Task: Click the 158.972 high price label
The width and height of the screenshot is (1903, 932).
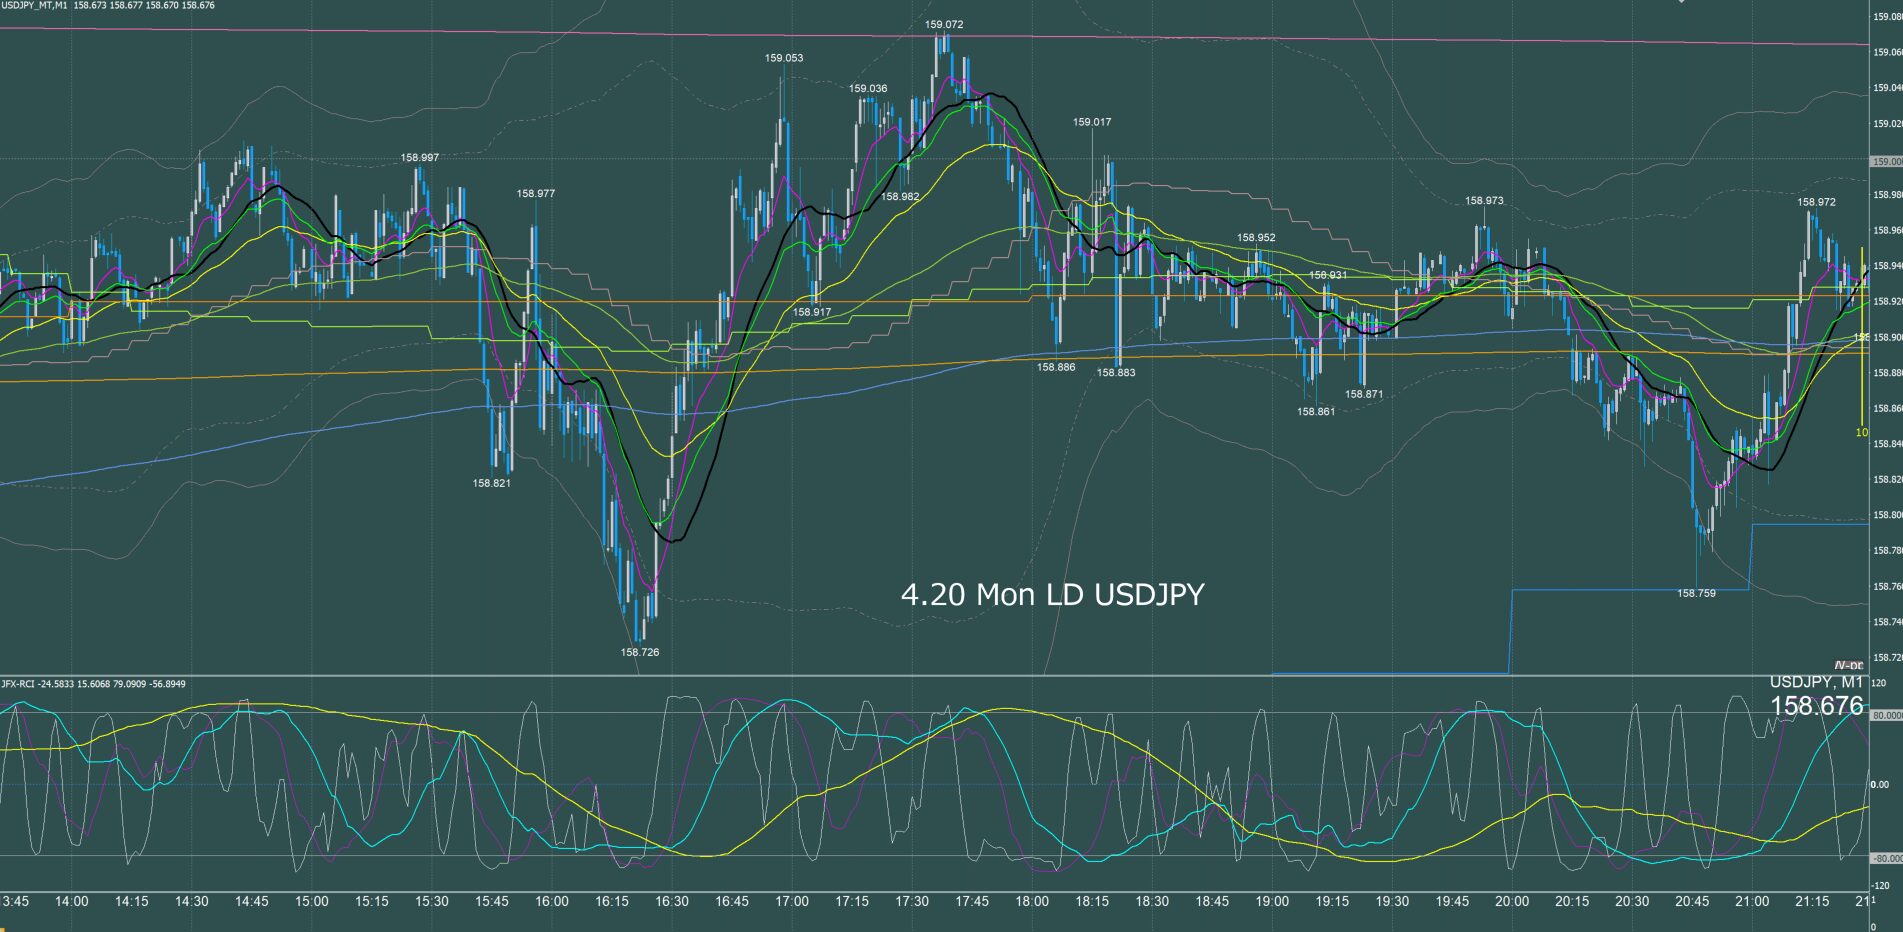Action: point(1816,202)
